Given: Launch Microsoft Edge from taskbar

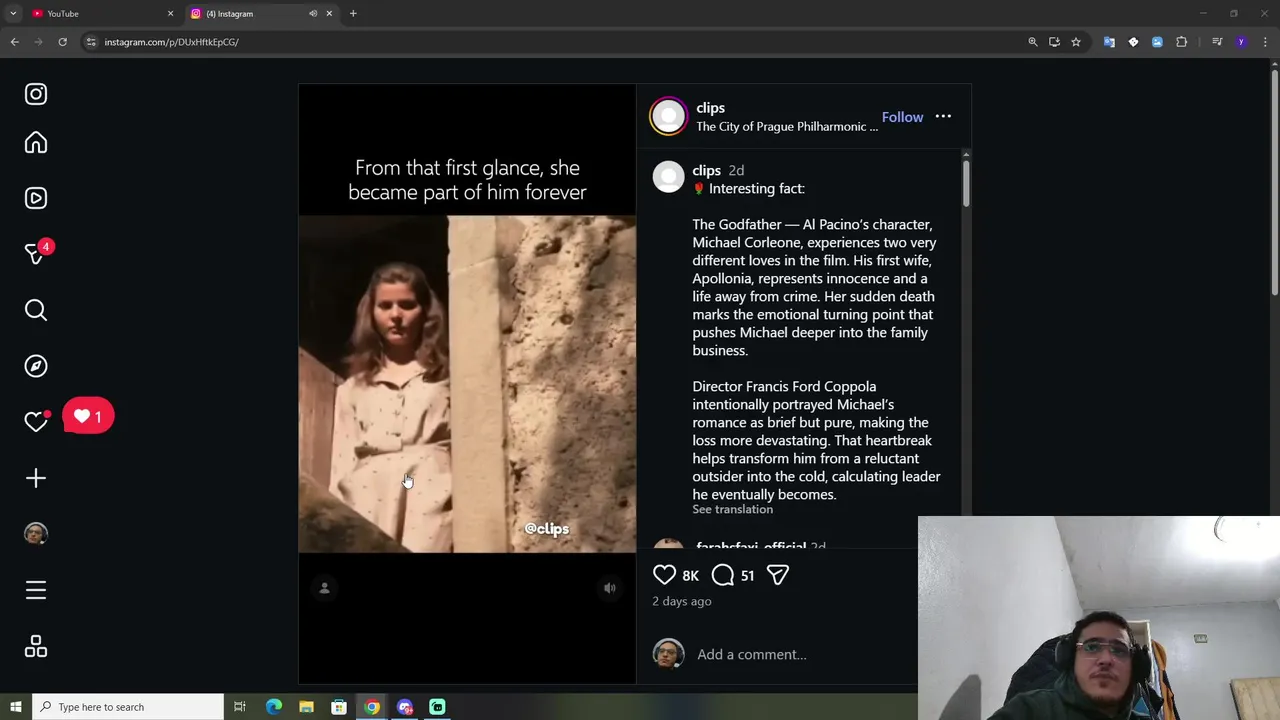Looking at the screenshot, I should 274,707.
